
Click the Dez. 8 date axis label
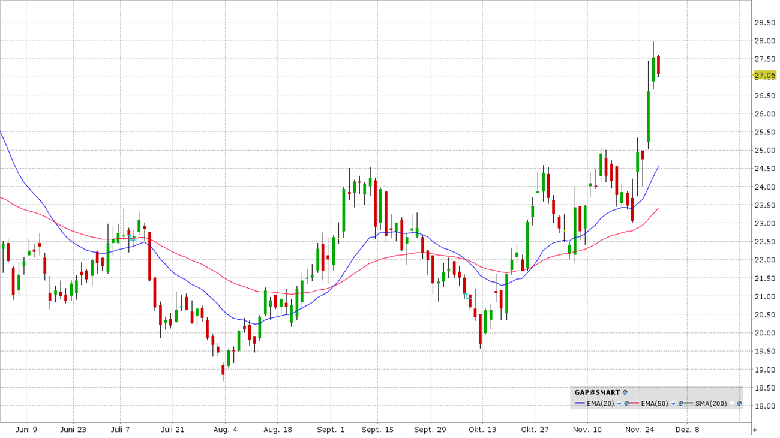click(x=687, y=430)
